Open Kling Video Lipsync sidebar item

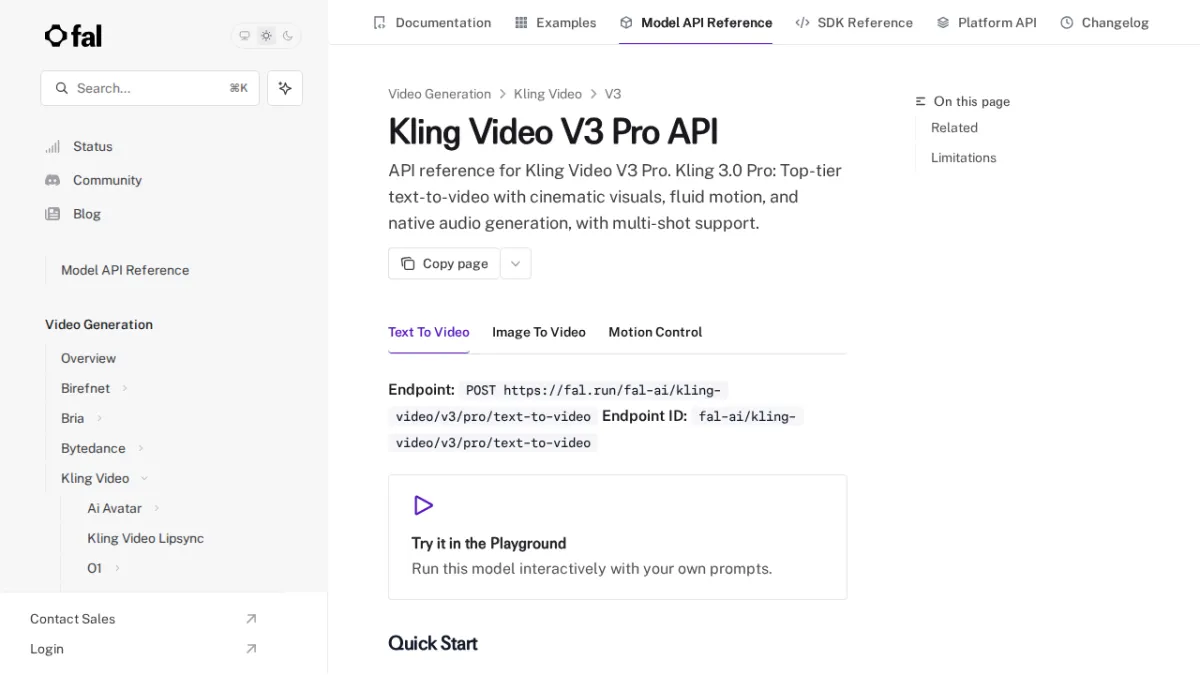point(145,538)
